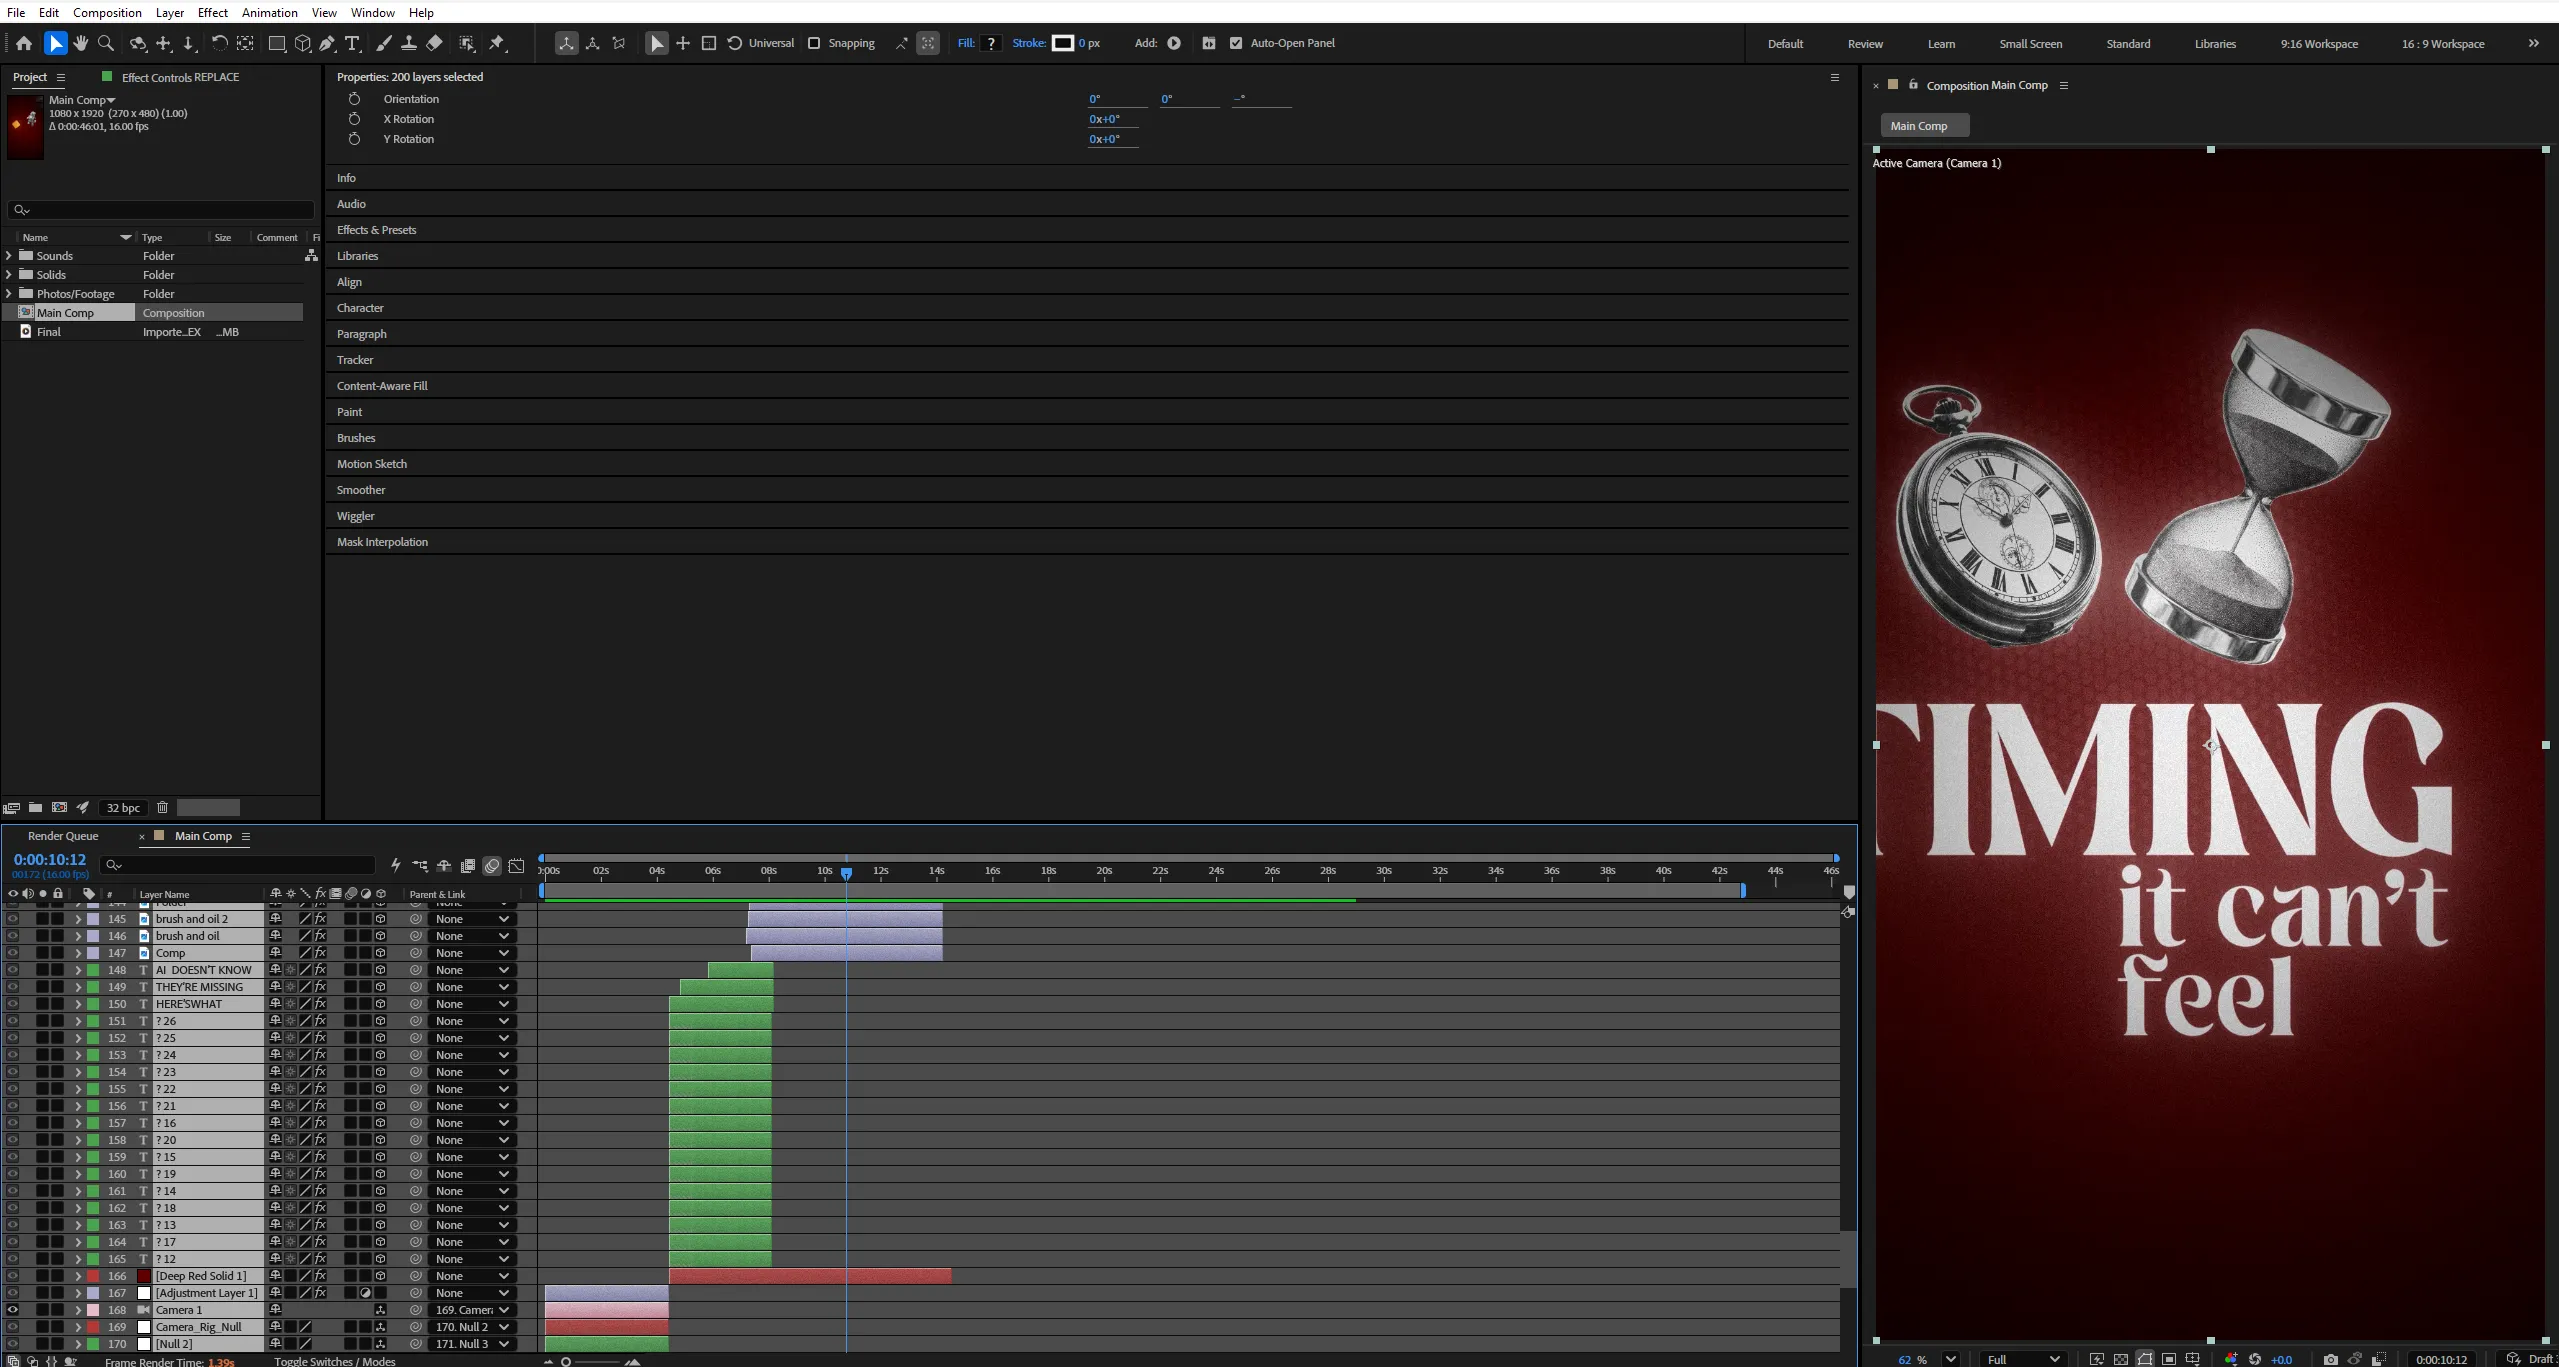This screenshot has width=2559, height=1367.
Task: Delete selected item with trash icon
Action: pyautogui.click(x=162, y=807)
